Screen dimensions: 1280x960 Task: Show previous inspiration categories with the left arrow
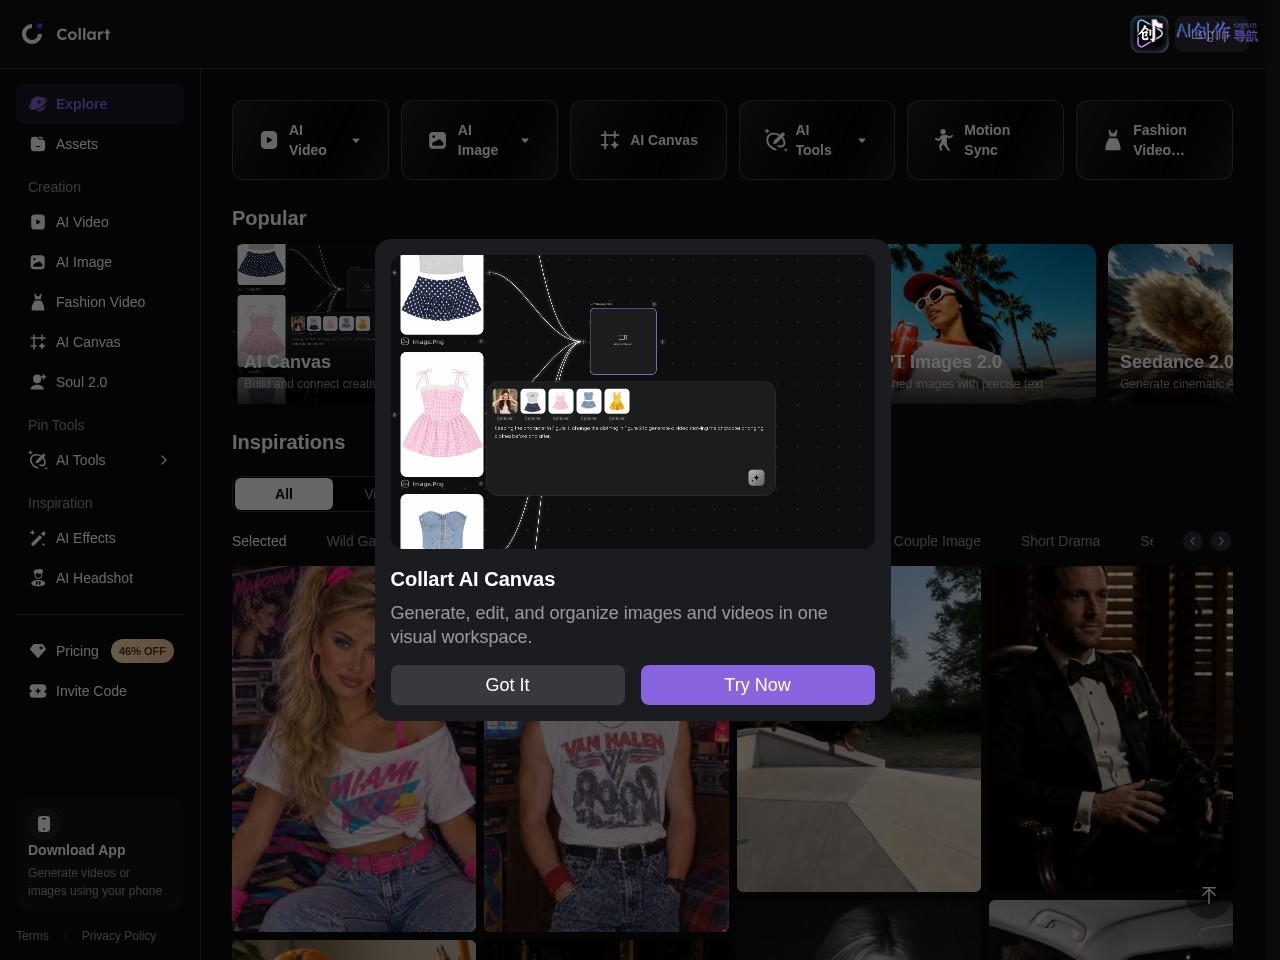click(x=1193, y=541)
